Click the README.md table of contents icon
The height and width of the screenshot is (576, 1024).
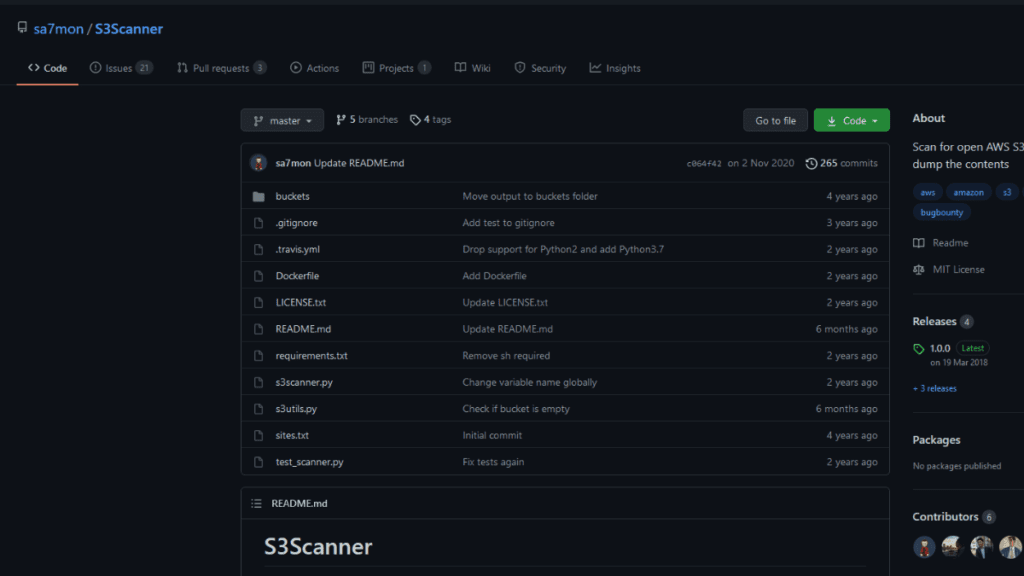click(x=257, y=504)
